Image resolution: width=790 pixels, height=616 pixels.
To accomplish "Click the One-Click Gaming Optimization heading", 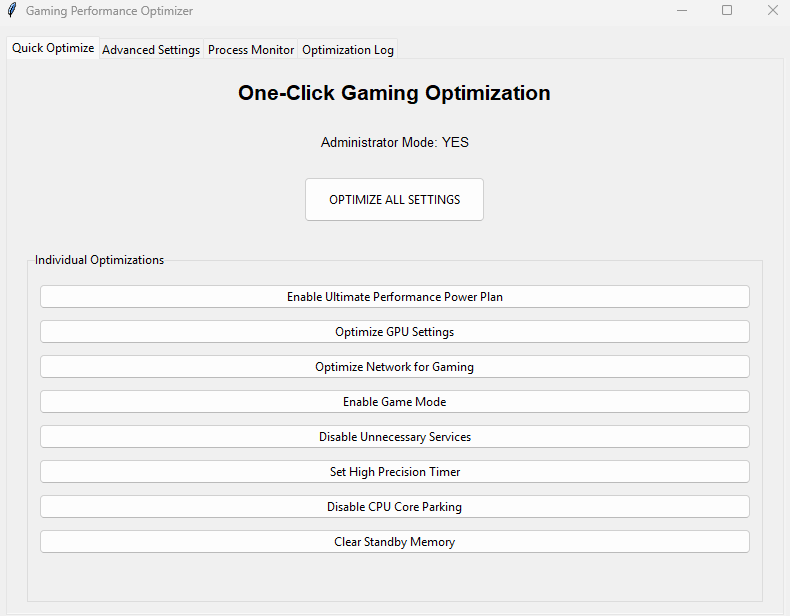I will pyautogui.click(x=394, y=93).
